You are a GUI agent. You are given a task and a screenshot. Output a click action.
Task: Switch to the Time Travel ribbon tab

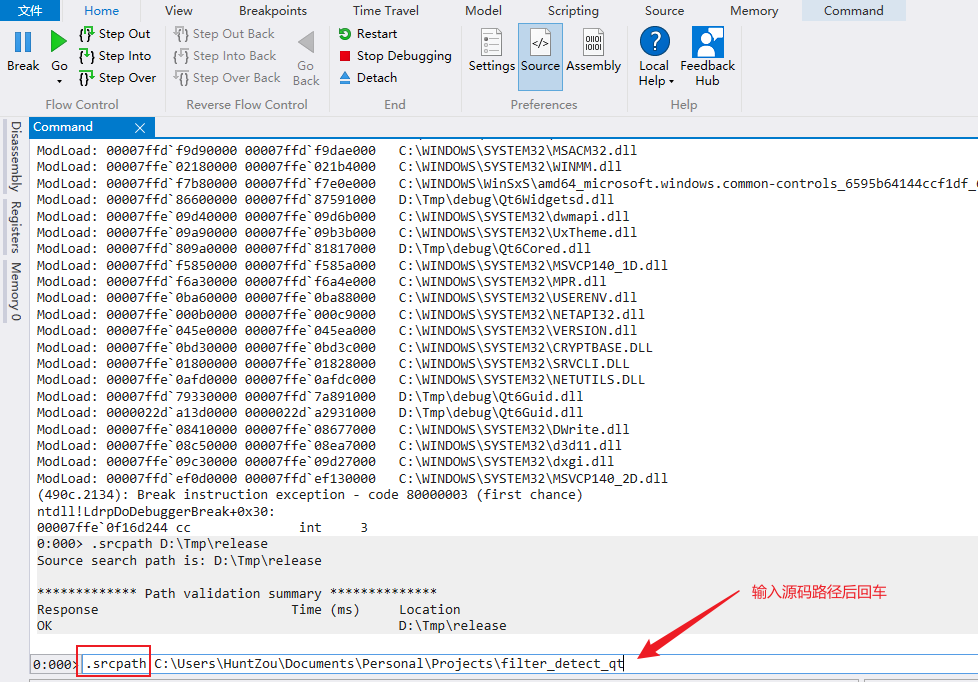386,11
